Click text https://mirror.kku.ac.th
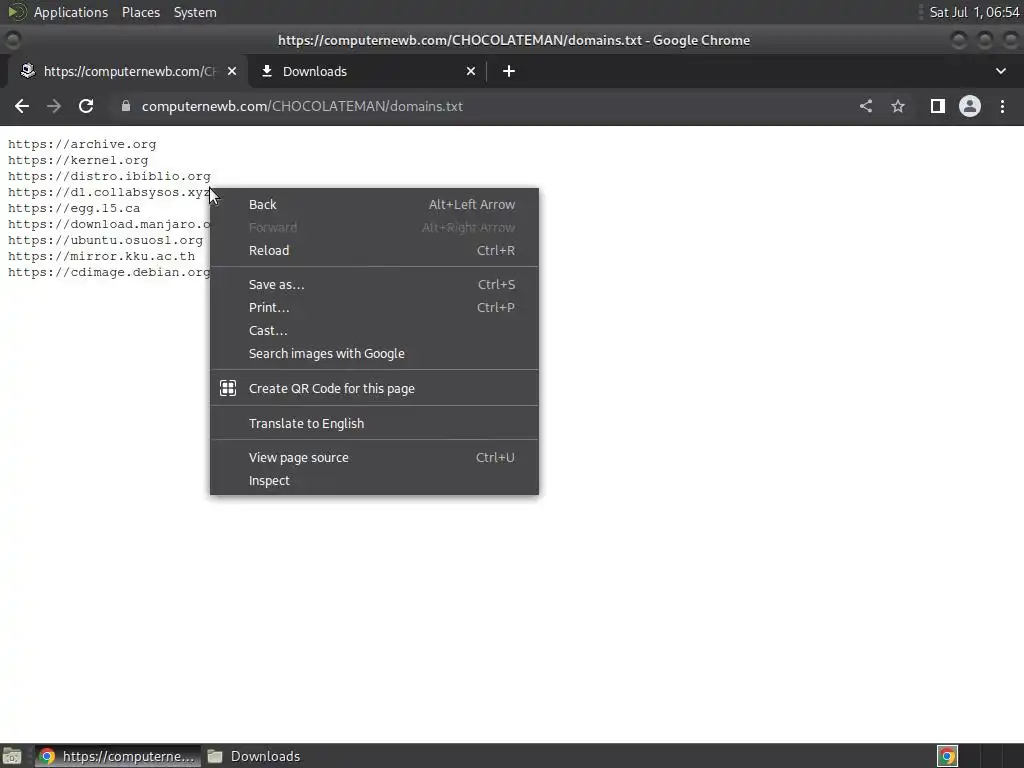This screenshot has height=768, width=1024. pos(101,256)
